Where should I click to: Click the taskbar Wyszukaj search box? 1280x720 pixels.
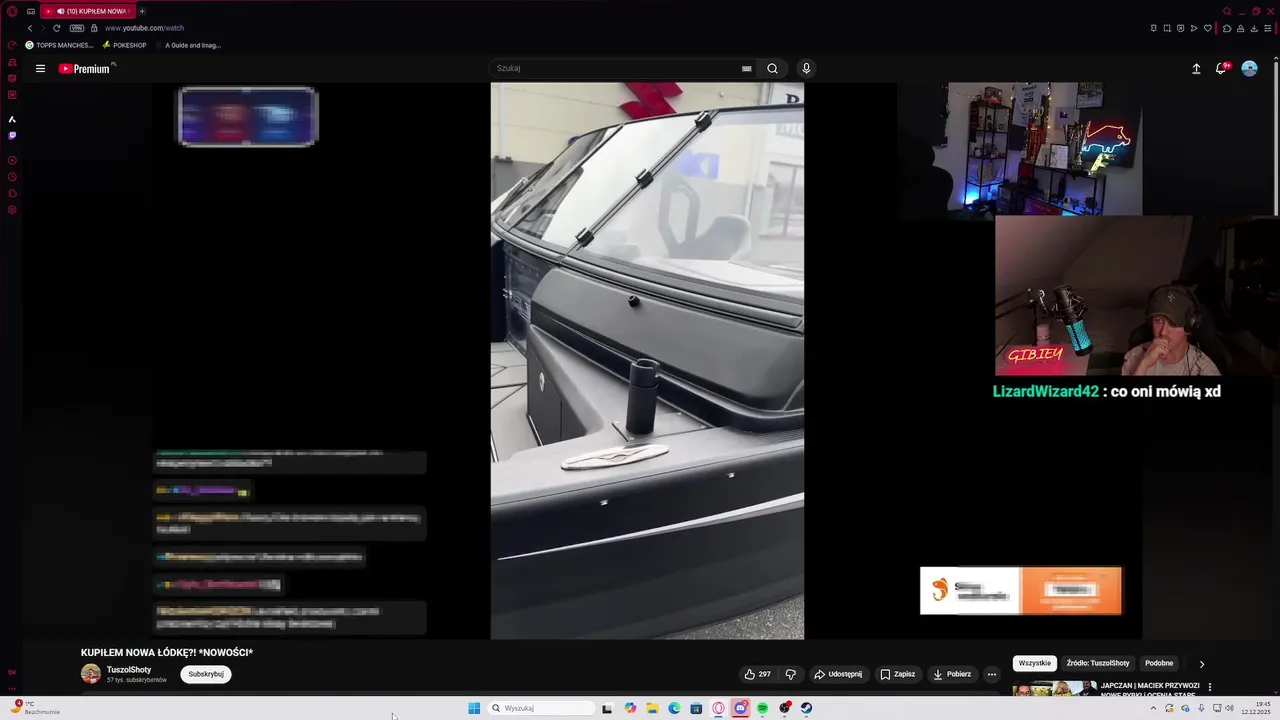[x=541, y=708]
